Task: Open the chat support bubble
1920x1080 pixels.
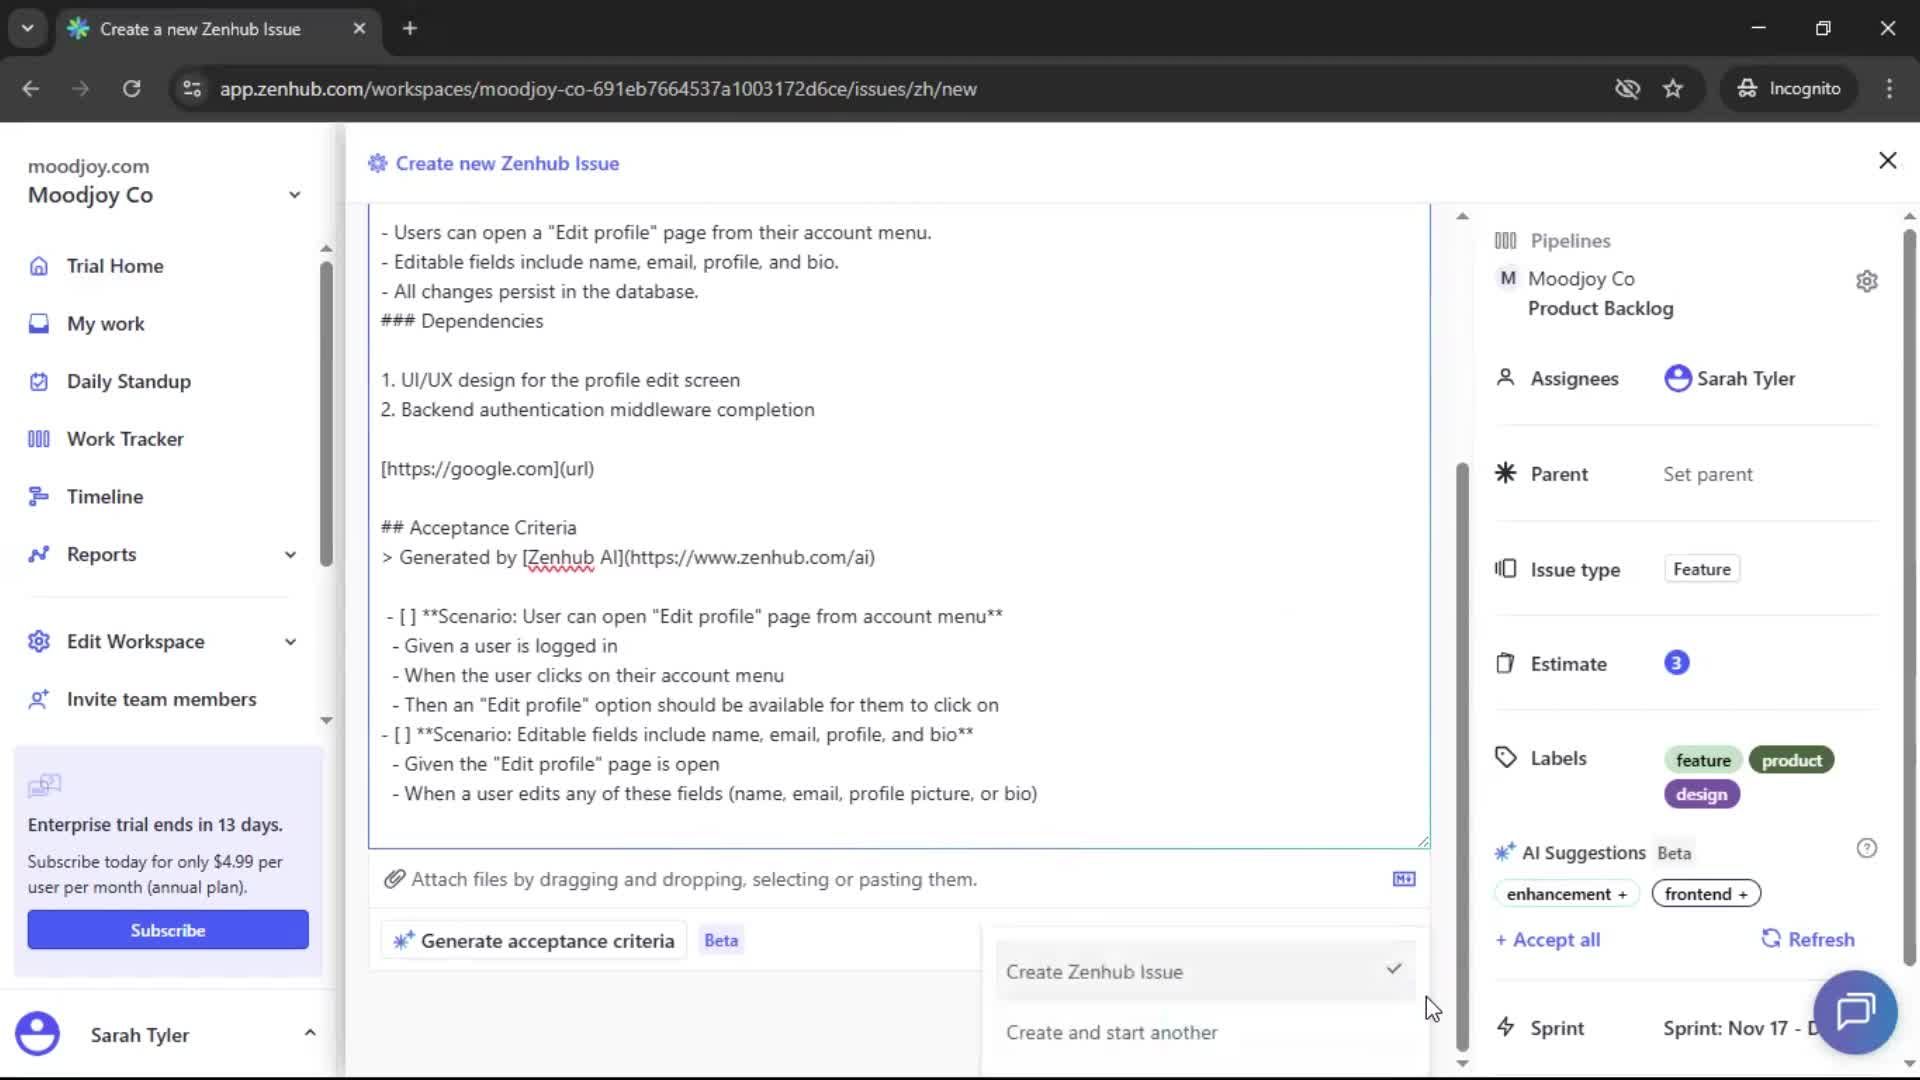Action: [x=1854, y=1012]
